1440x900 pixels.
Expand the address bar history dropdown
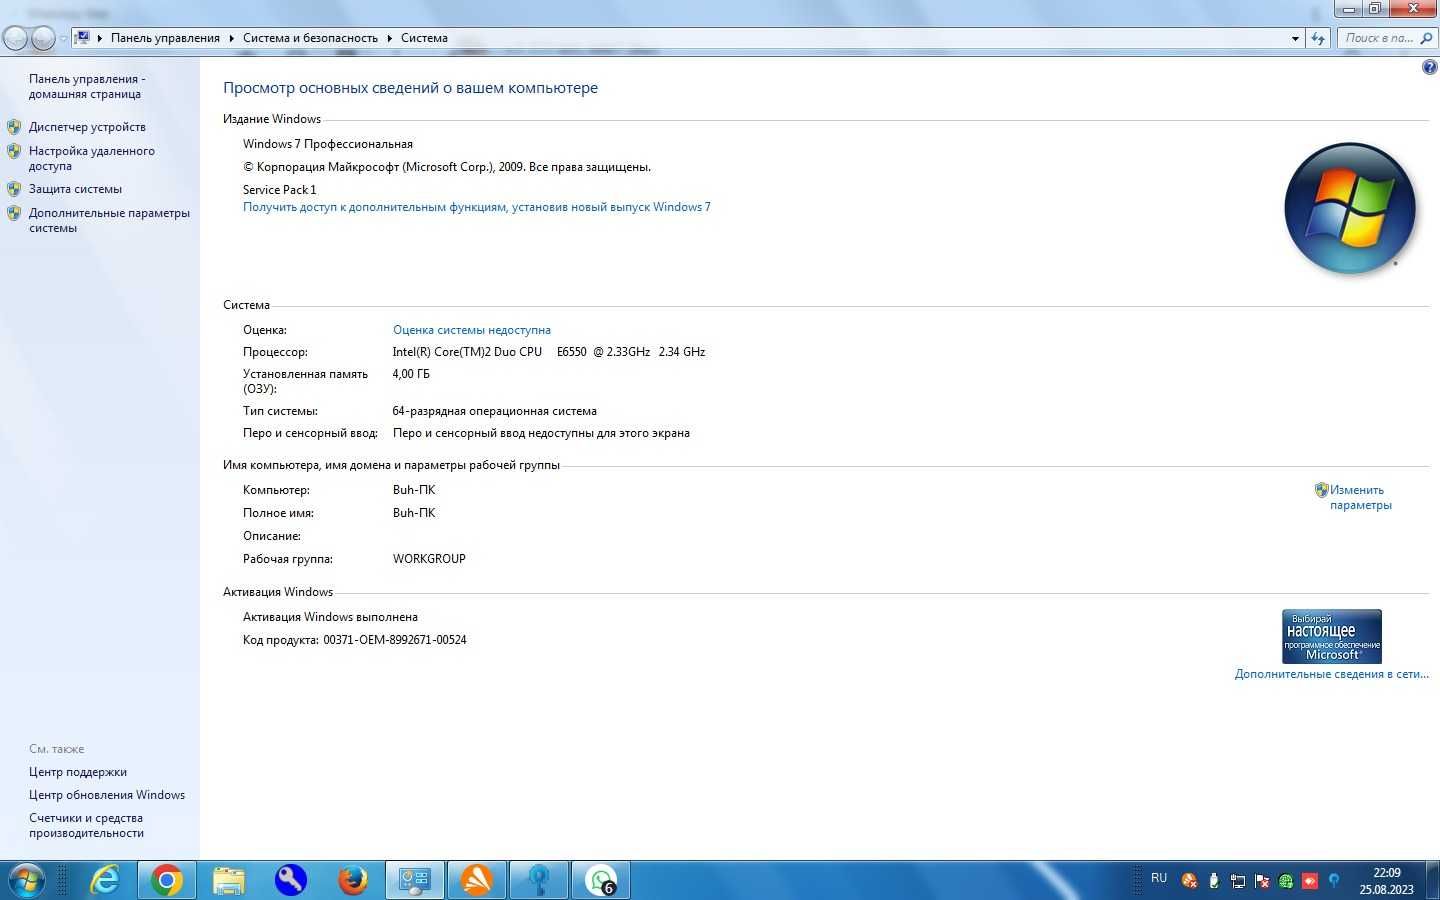point(1295,38)
